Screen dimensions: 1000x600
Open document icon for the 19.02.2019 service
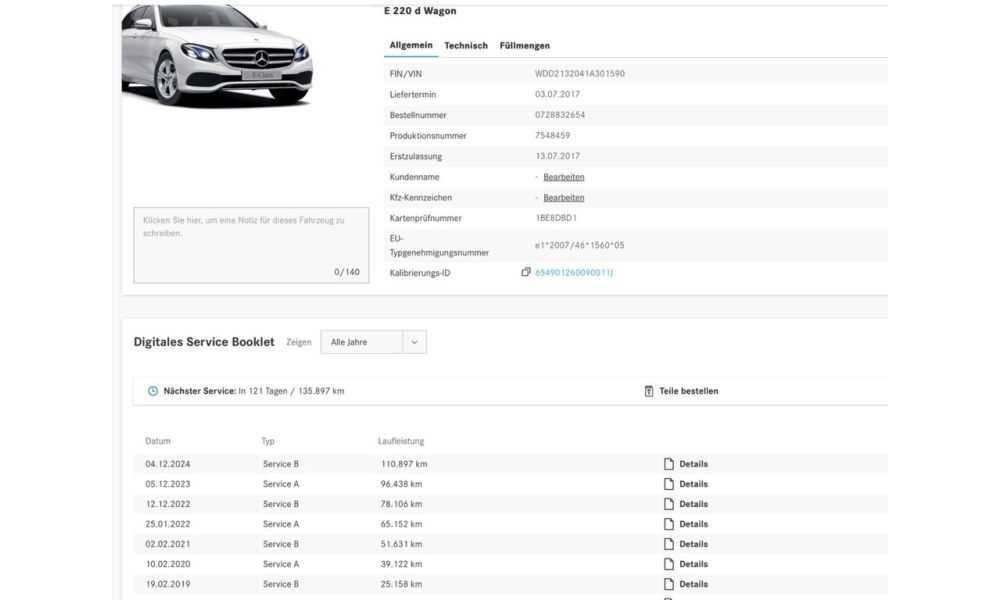pos(668,584)
